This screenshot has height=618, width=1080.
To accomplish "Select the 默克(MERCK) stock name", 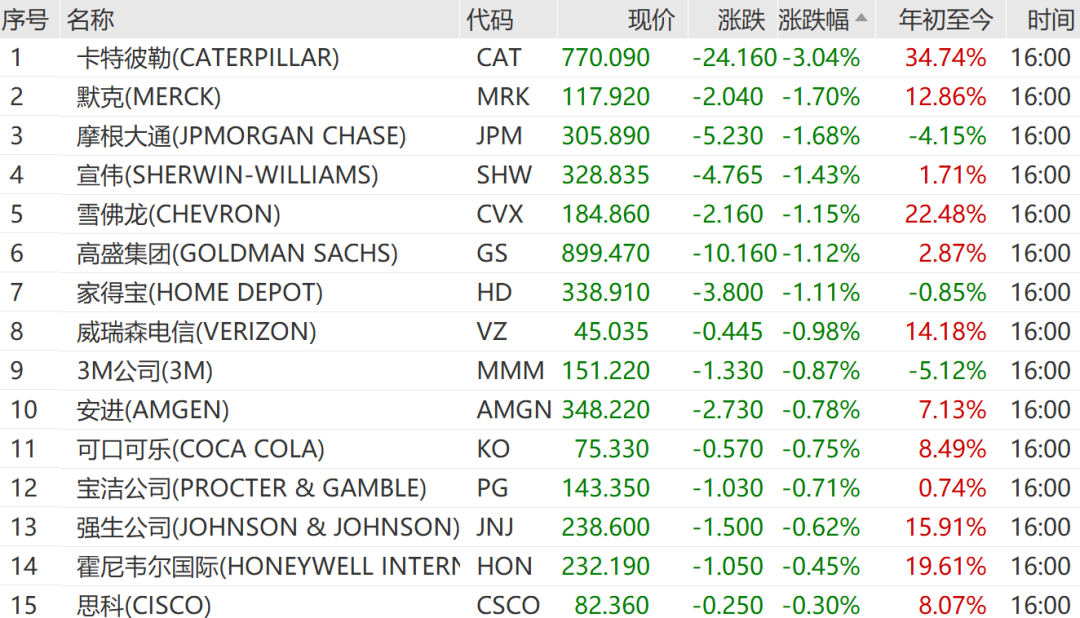I will point(148,97).
